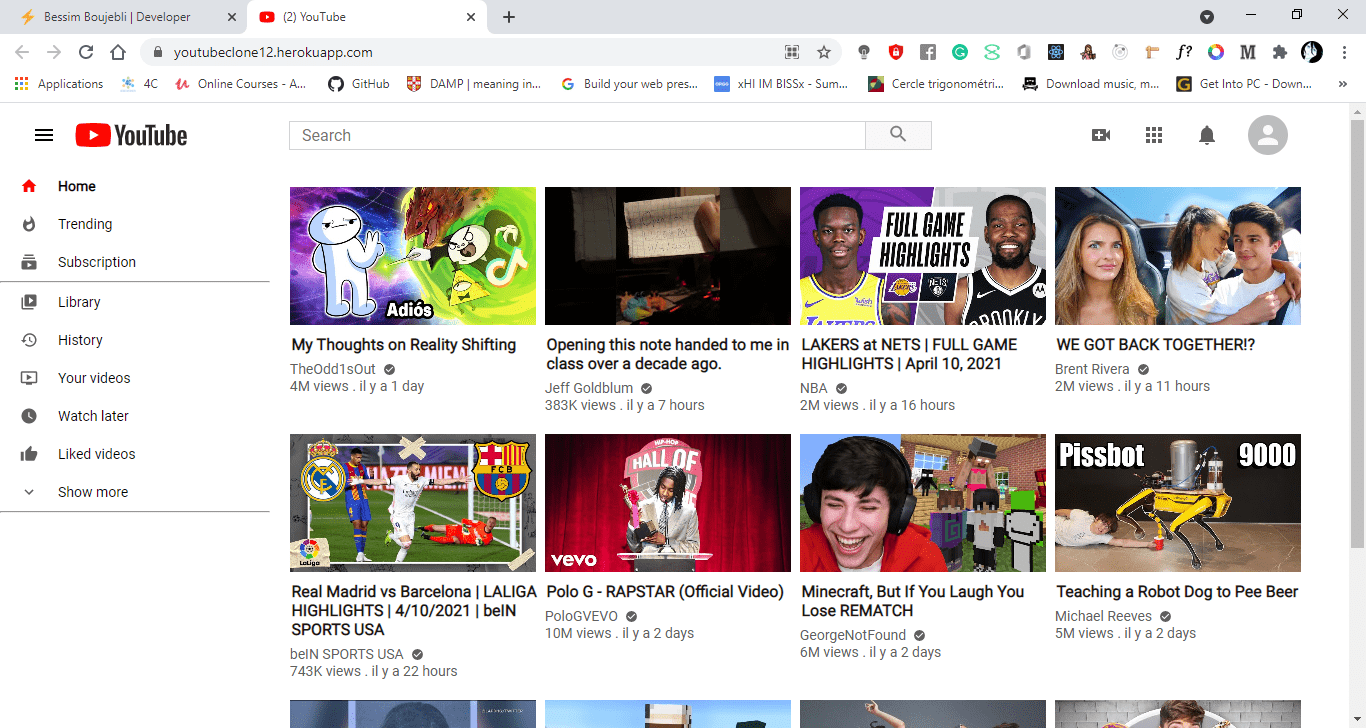Click the Watch later clock icon
This screenshot has width=1366, height=728.
[29, 416]
